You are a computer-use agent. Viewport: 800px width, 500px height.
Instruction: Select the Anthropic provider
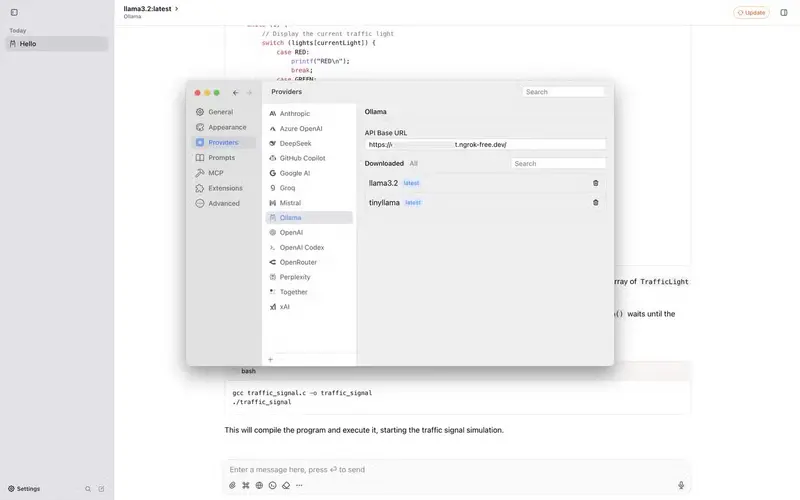point(309,113)
